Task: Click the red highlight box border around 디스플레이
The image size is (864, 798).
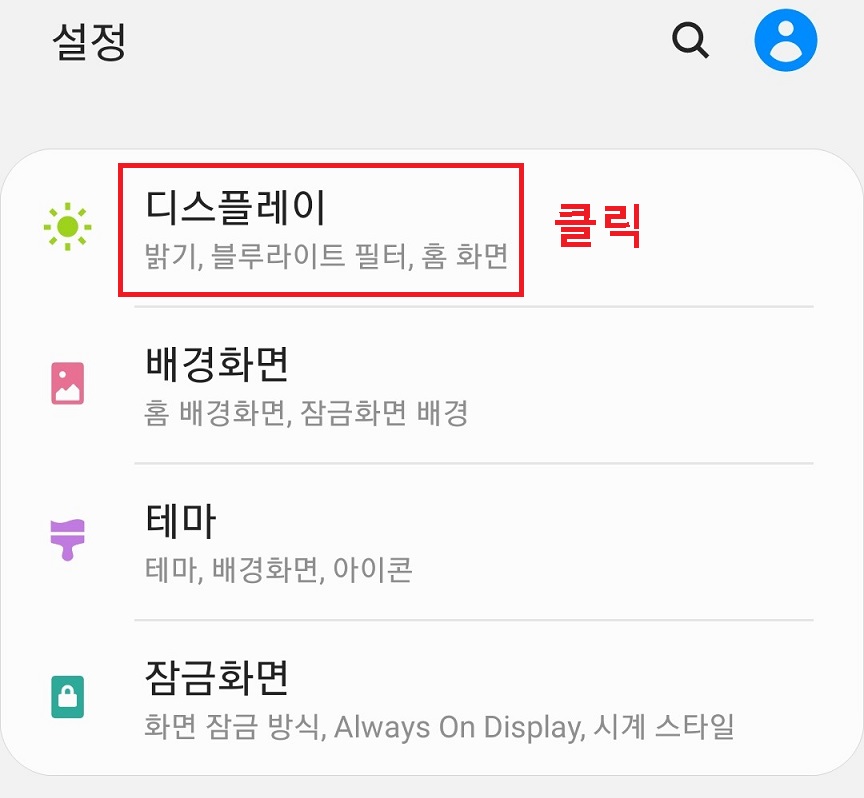Action: 321,165
